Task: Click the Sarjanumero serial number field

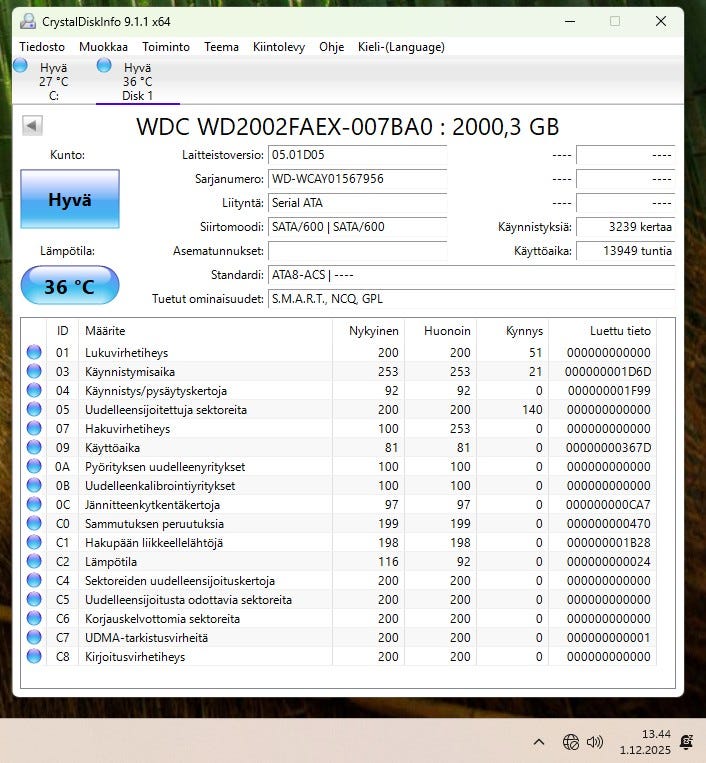Action: click(357, 179)
